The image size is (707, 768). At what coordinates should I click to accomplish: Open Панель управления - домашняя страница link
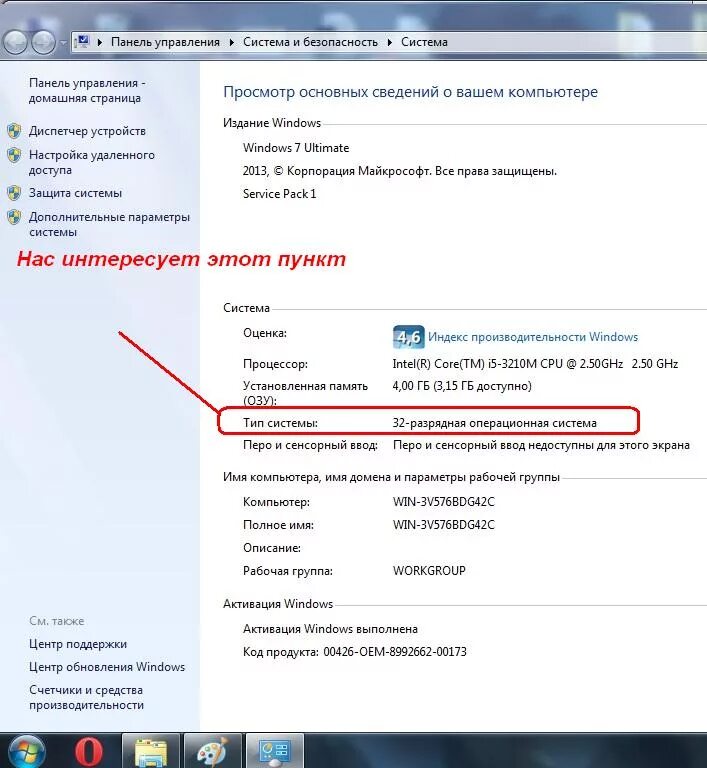(87, 90)
